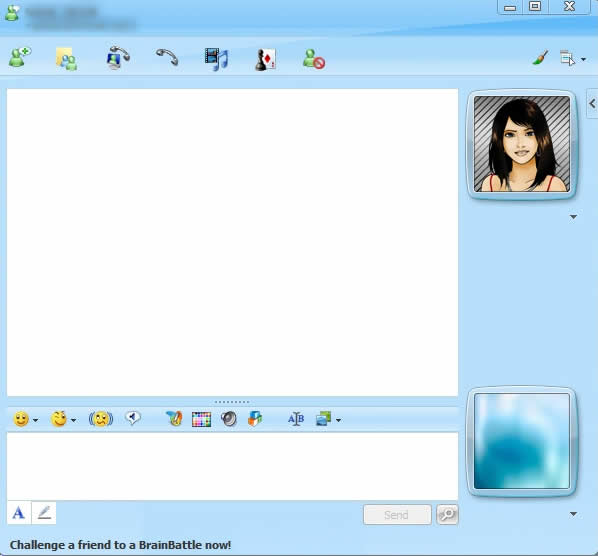Viewport: 598px width, 556px height.
Task: Call contact with the phone handset icon
Action: click(167, 57)
